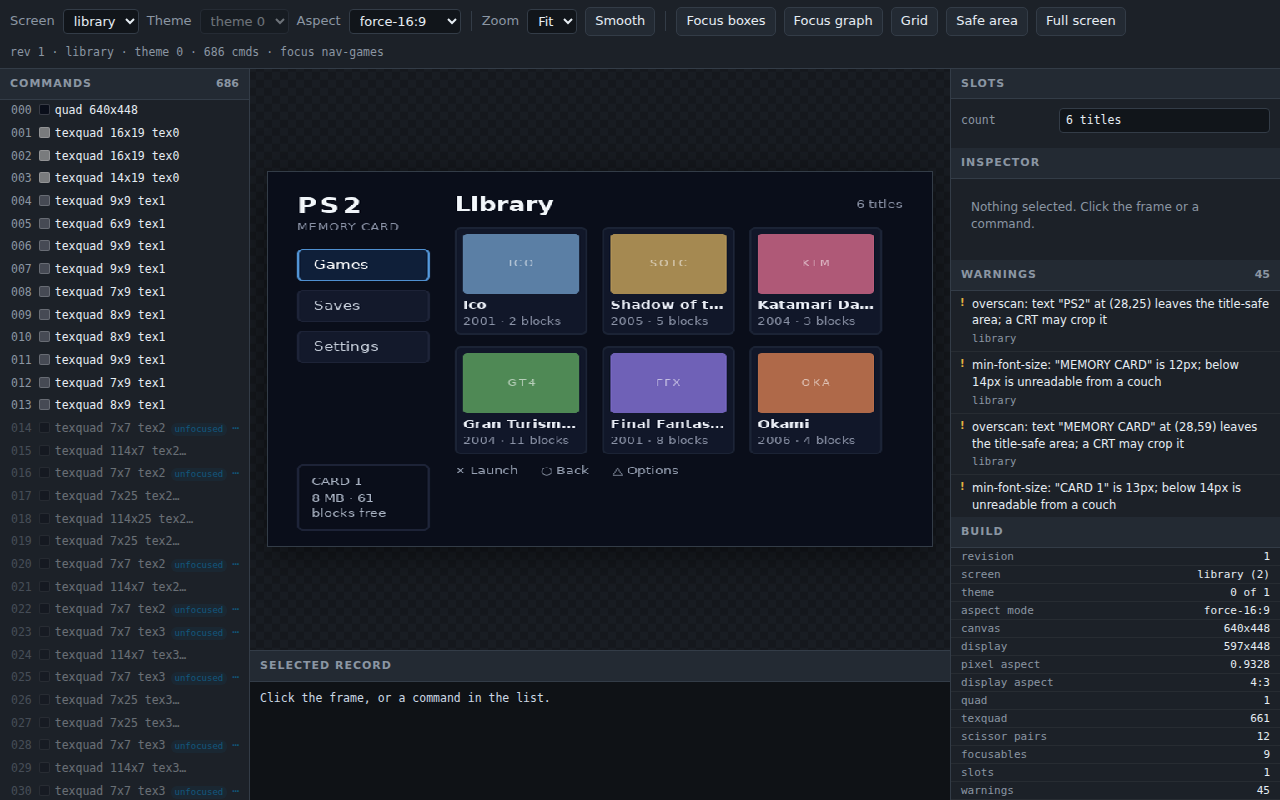Open the Zoom dropdown set to Fit
The width and height of the screenshot is (1280, 800).
[x=552, y=21]
